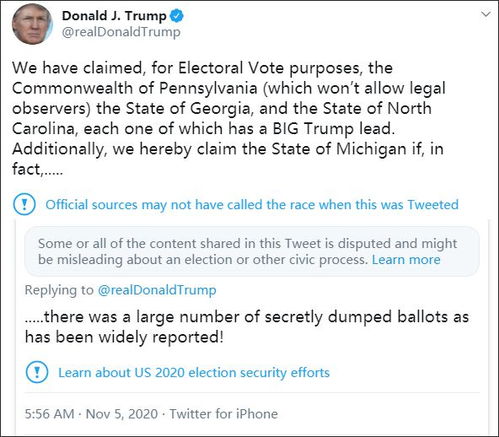This screenshot has width=499, height=437.
Task: Click the 'fact,.....' trailing line of the tweet
Action: click(x=37, y=169)
